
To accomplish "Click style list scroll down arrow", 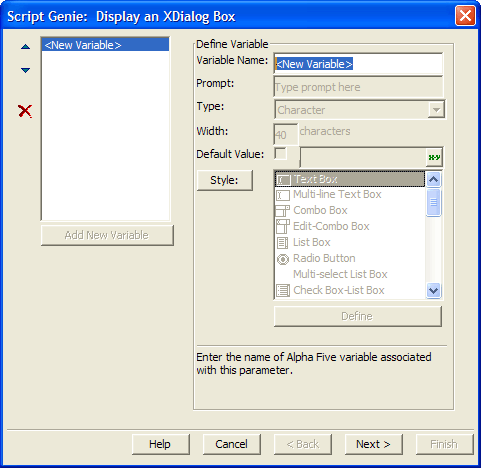I will [x=433, y=290].
